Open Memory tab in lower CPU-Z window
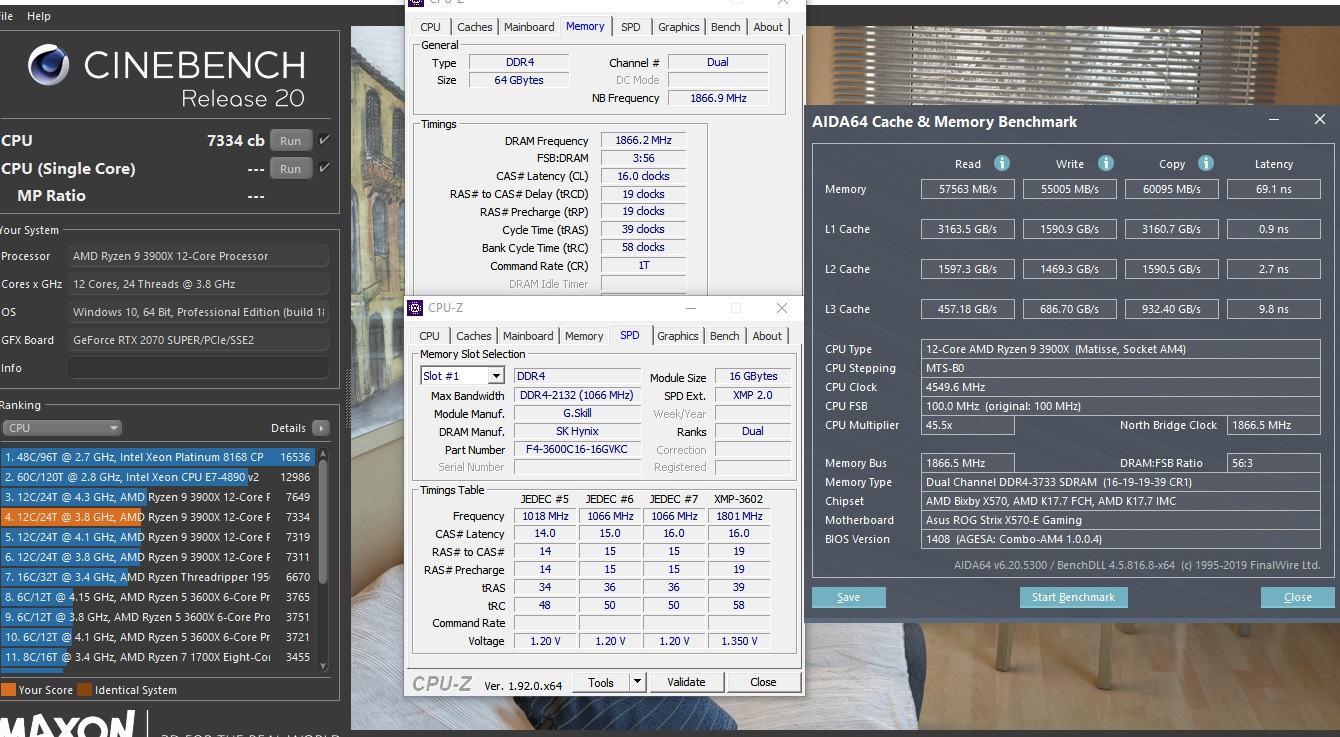The height and width of the screenshot is (737, 1340). point(584,336)
